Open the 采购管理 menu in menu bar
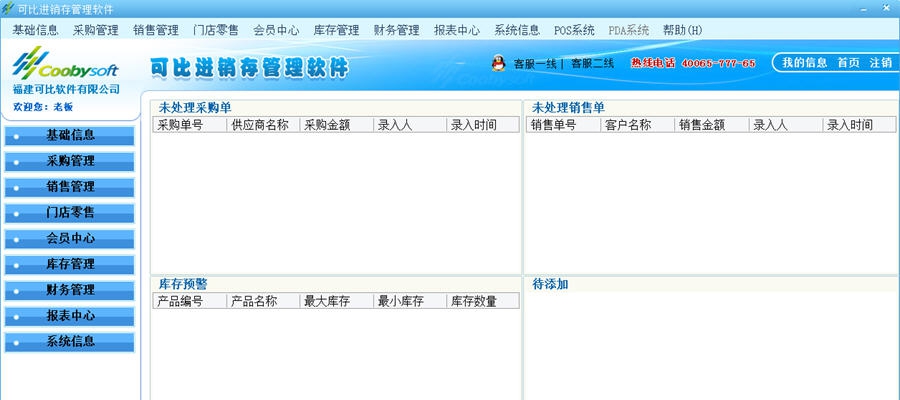 pos(95,30)
